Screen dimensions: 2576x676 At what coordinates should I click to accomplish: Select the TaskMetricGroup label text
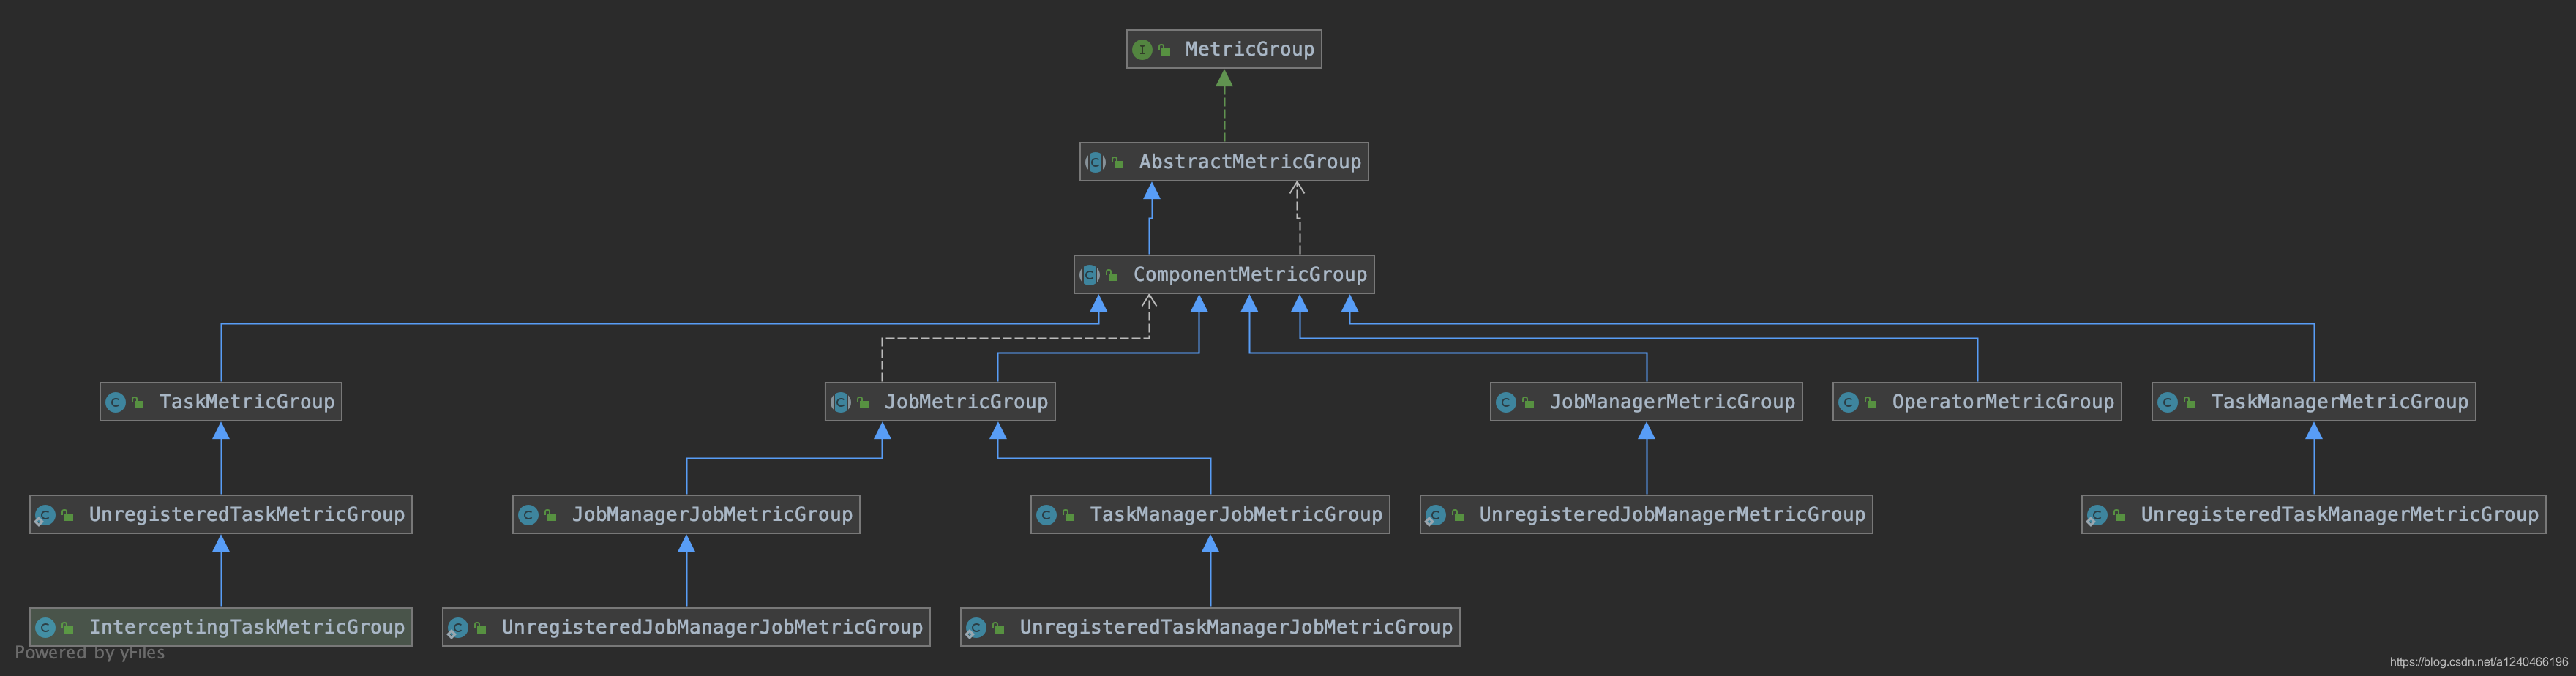pos(247,402)
